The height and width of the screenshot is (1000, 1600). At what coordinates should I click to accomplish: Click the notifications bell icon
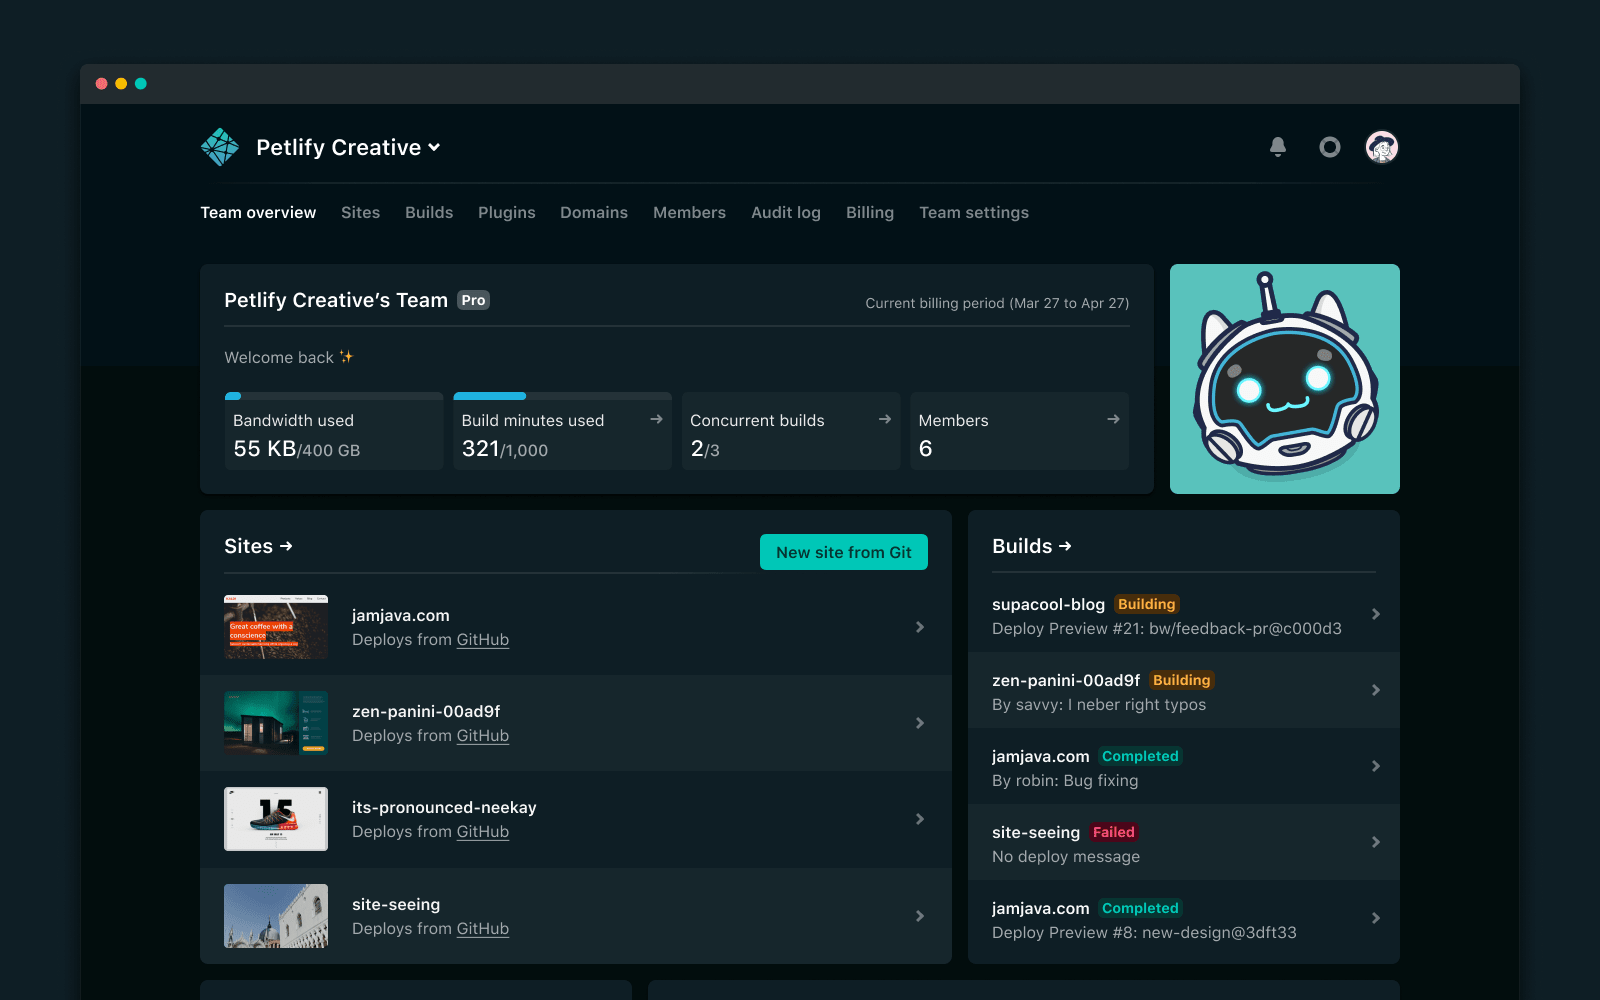[1276, 146]
